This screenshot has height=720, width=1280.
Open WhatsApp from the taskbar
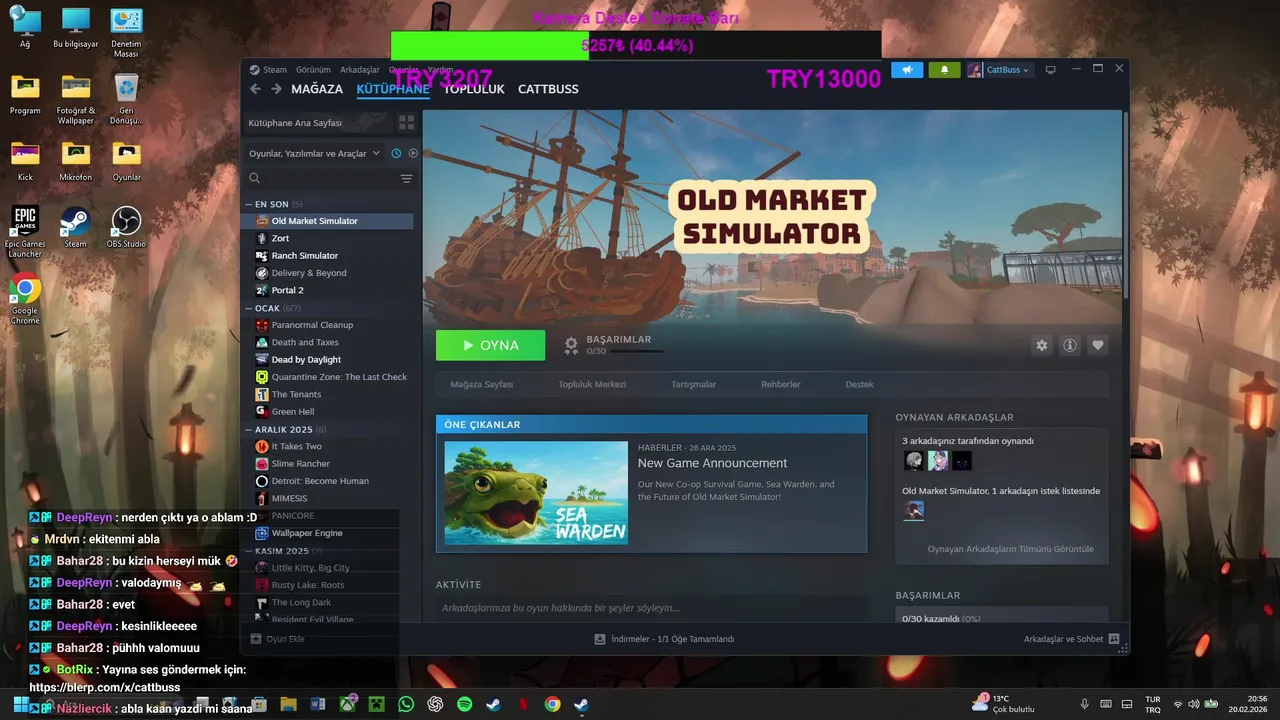coord(406,704)
